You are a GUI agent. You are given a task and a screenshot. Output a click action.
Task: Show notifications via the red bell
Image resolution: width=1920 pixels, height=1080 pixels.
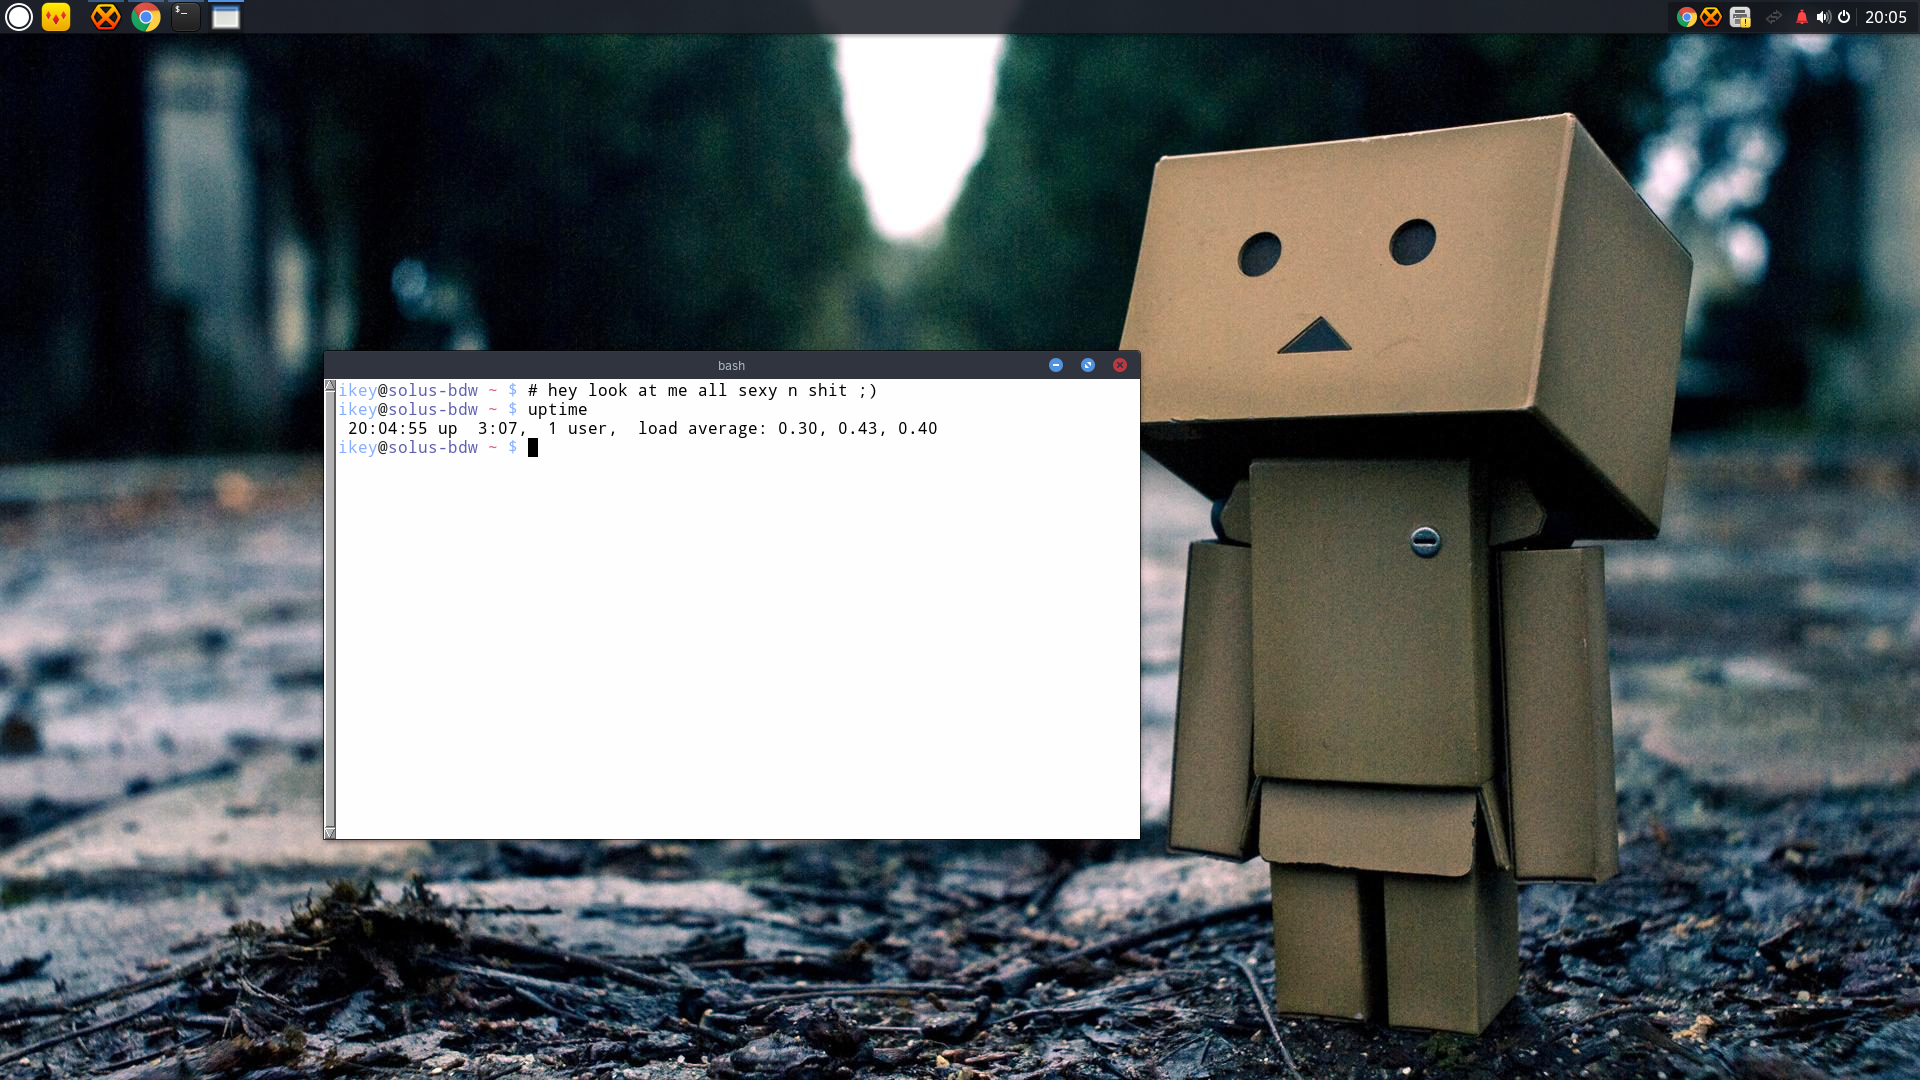[1802, 17]
